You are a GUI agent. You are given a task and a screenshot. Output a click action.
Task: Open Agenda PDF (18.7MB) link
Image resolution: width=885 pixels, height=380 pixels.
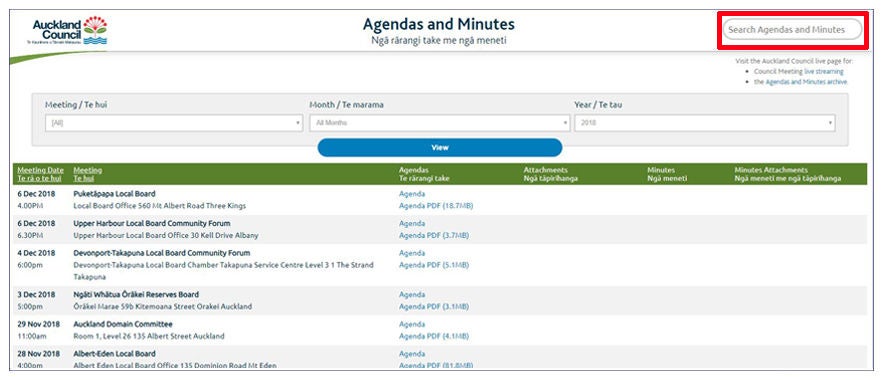pos(436,206)
